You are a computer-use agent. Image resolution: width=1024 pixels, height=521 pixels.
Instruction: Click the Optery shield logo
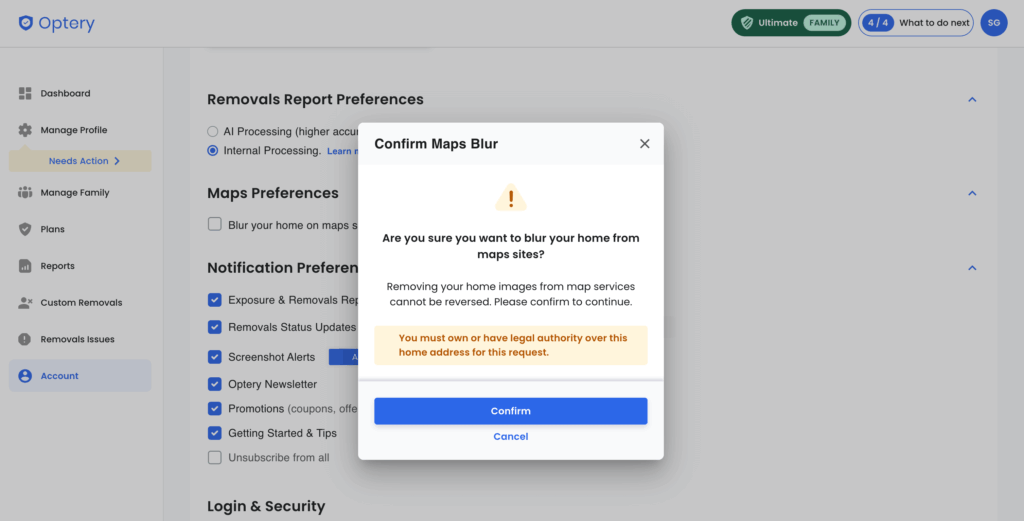[26, 23]
